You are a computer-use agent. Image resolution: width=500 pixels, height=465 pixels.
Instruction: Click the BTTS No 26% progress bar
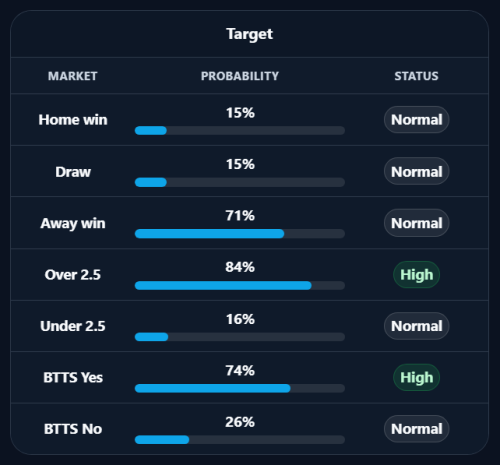(240, 439)
